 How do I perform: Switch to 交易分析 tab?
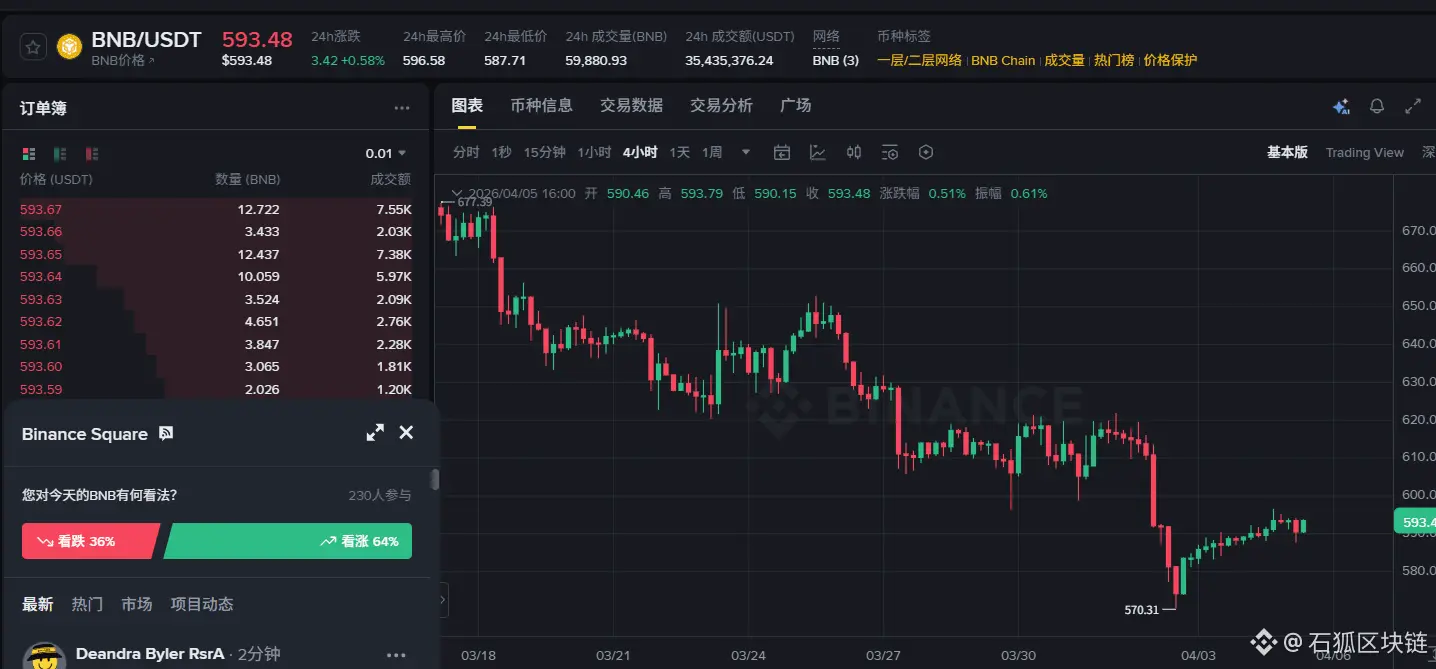click(721, 105)
